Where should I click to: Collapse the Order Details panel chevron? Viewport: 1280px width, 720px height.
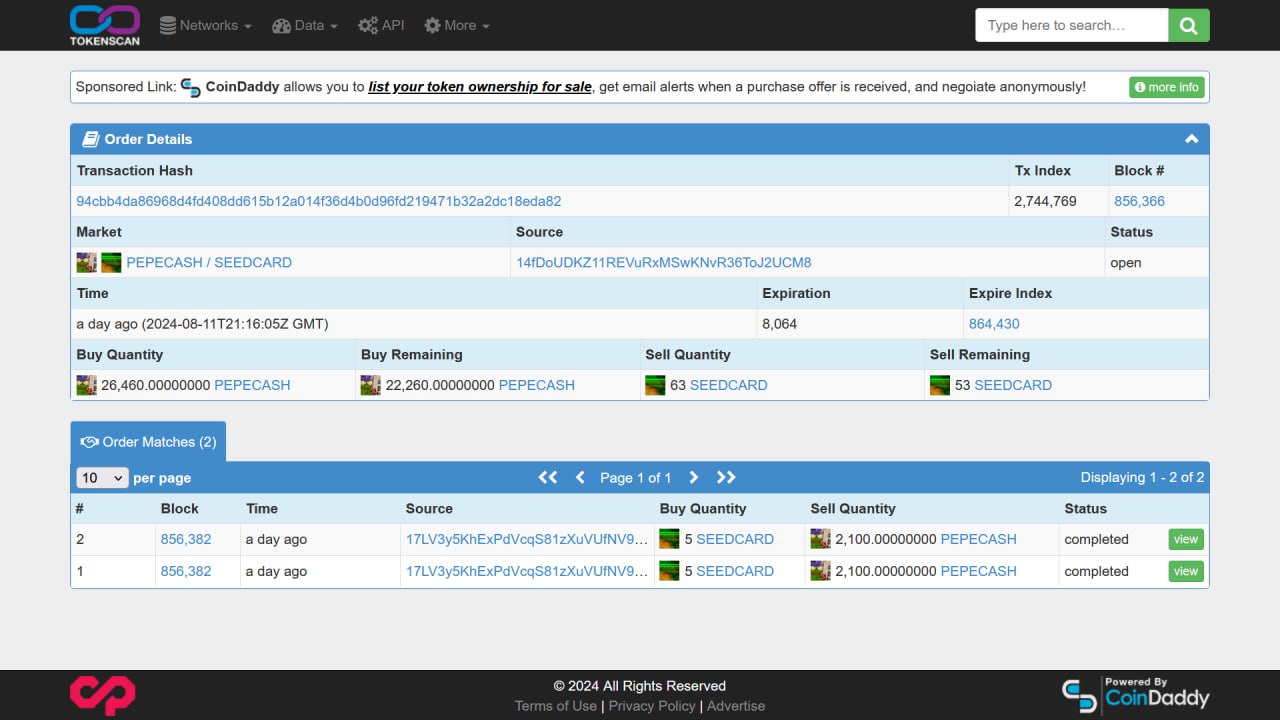1191,139
